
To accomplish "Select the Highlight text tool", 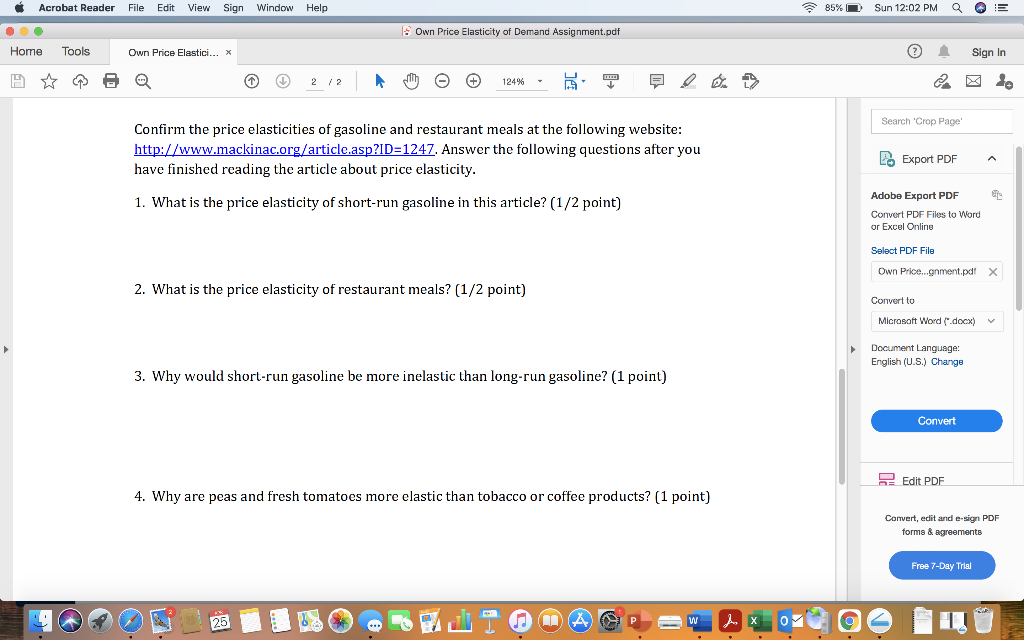I will (x=688, y=81).
